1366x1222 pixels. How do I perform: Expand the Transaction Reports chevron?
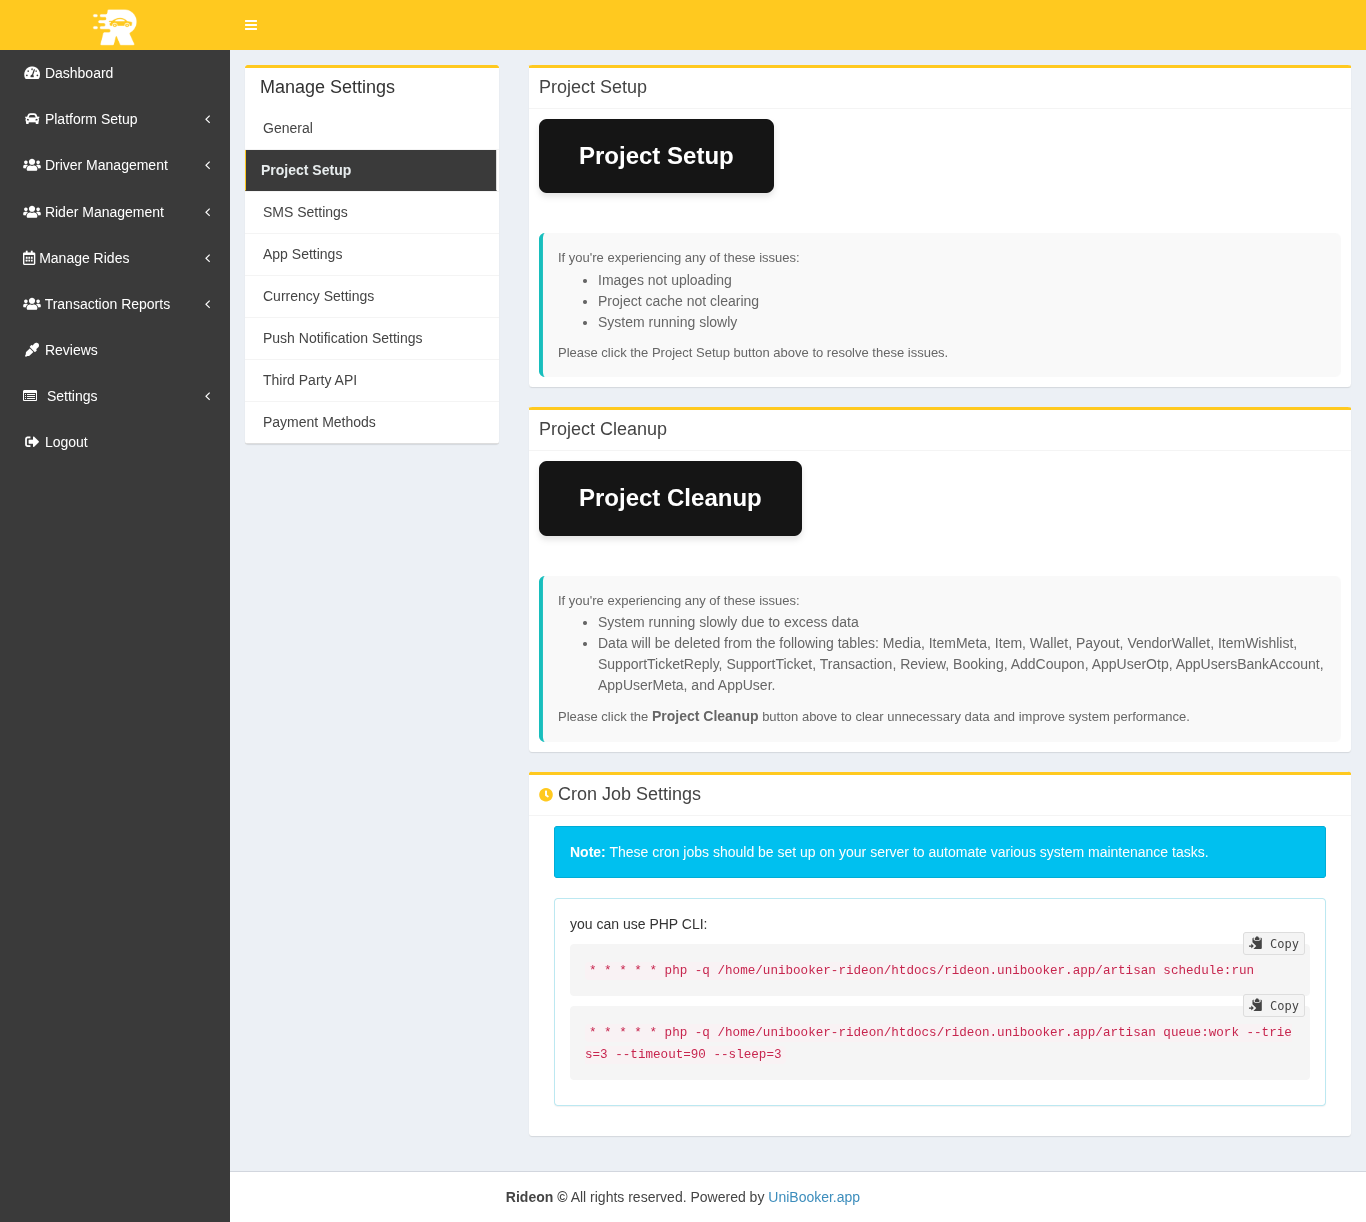click(208, 304)
